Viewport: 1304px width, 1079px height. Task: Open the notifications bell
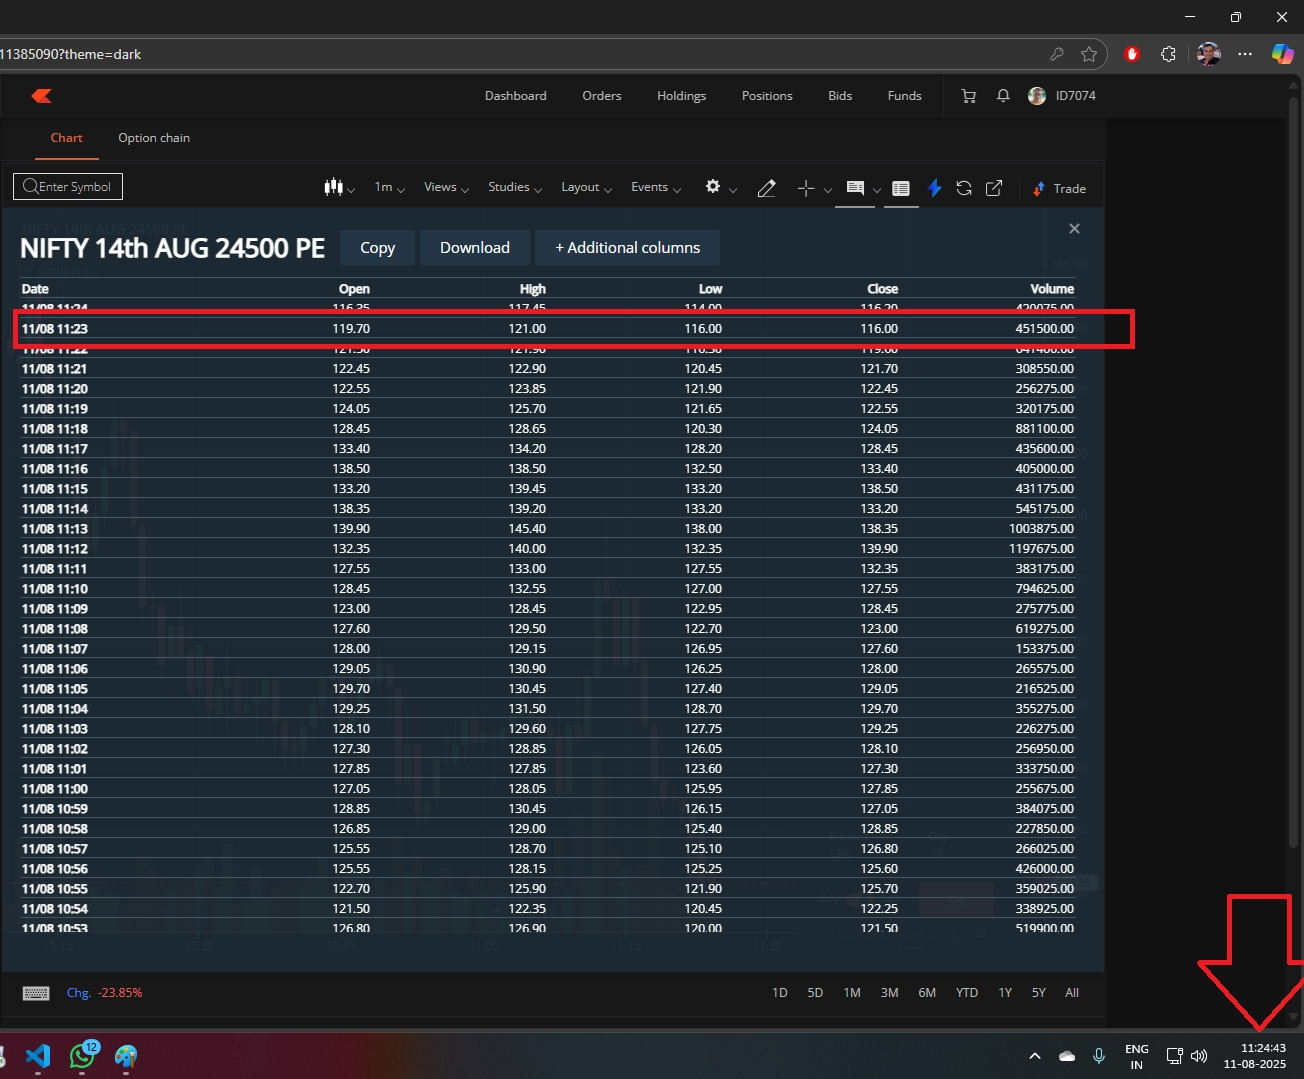coord(1003,96)
